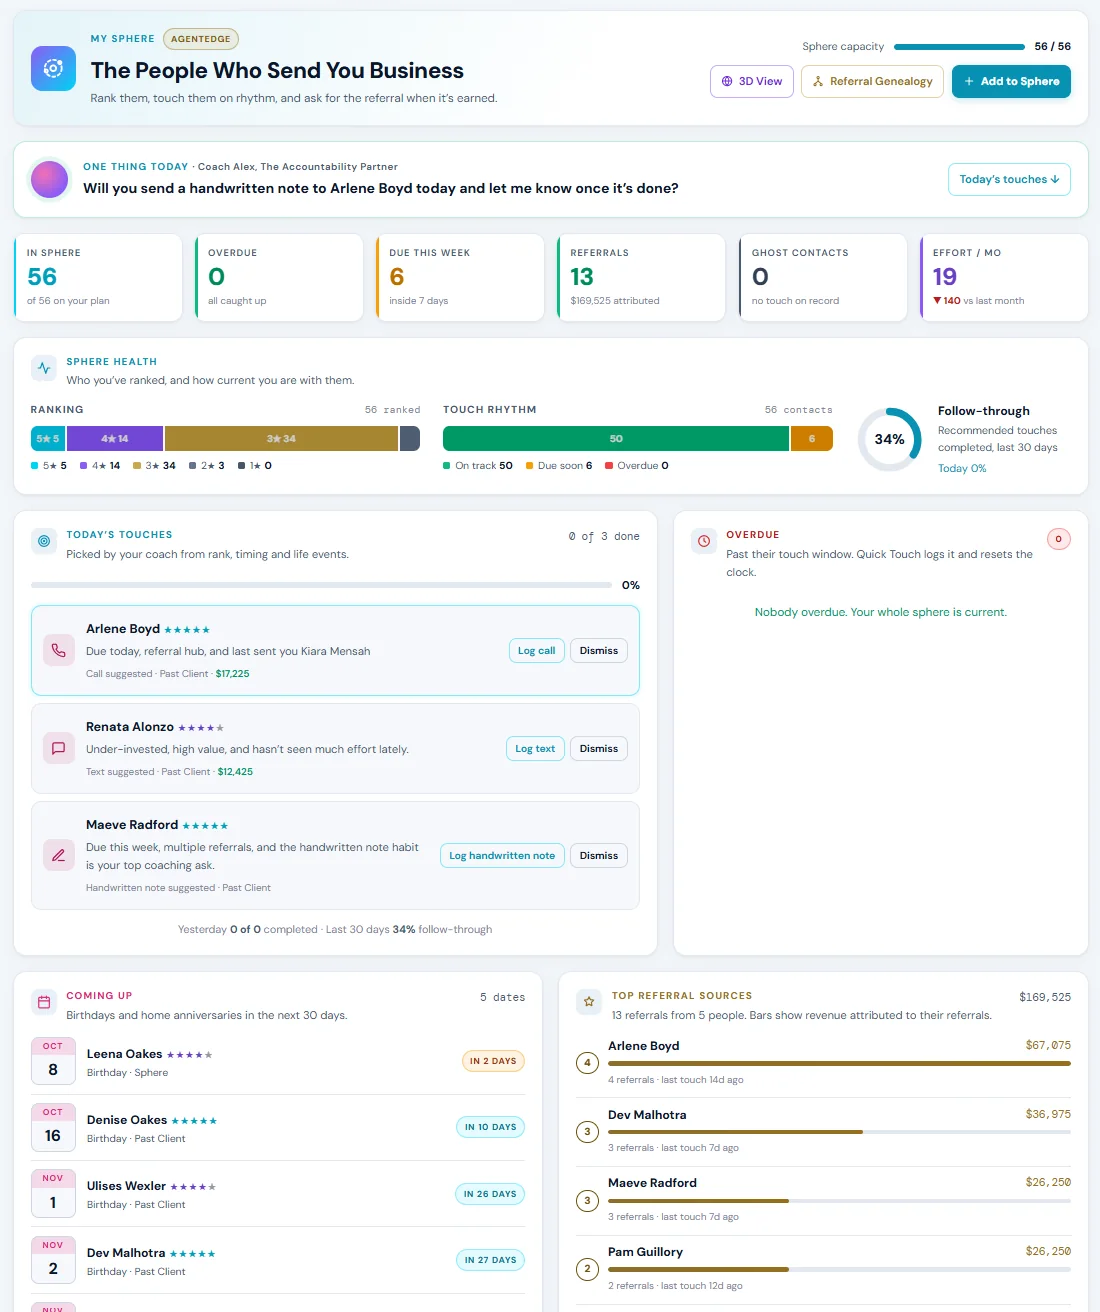The image size is (1100, 1312).
Task: Click the pen icon beside Maeve Radford
Action: (58, 855)
